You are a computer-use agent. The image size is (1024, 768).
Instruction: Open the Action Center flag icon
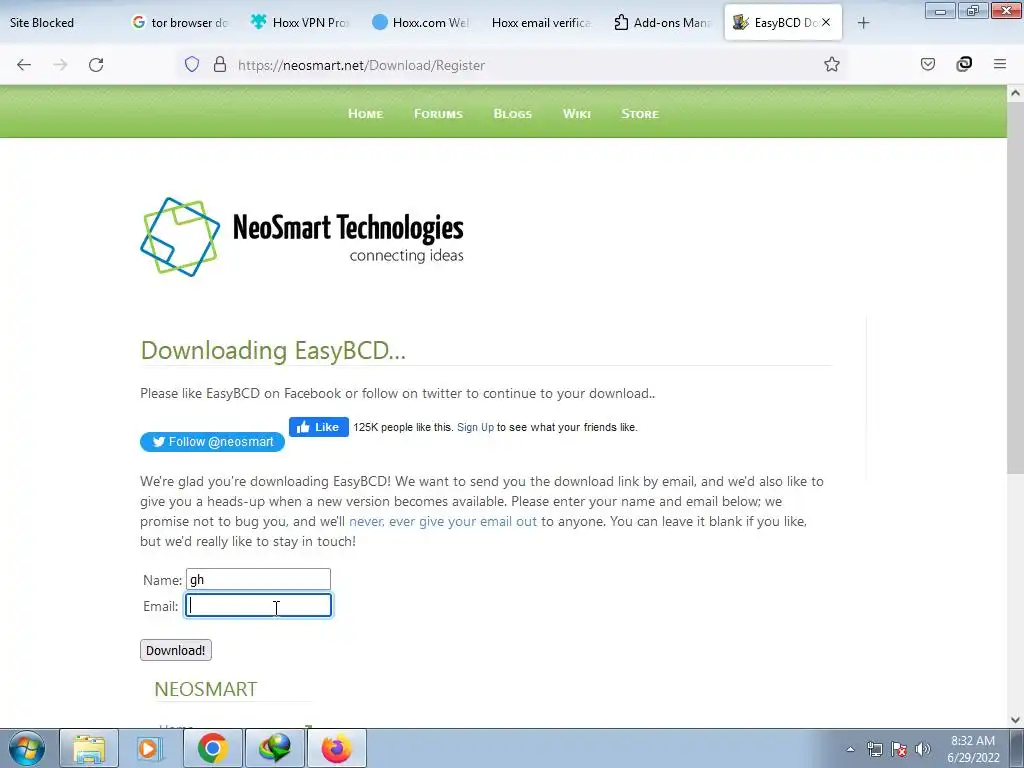[x=899, y=749]
